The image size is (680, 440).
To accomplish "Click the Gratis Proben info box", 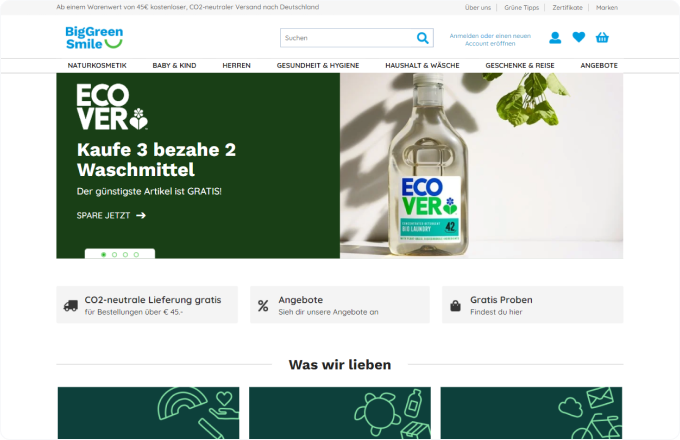I will point(533,305).
